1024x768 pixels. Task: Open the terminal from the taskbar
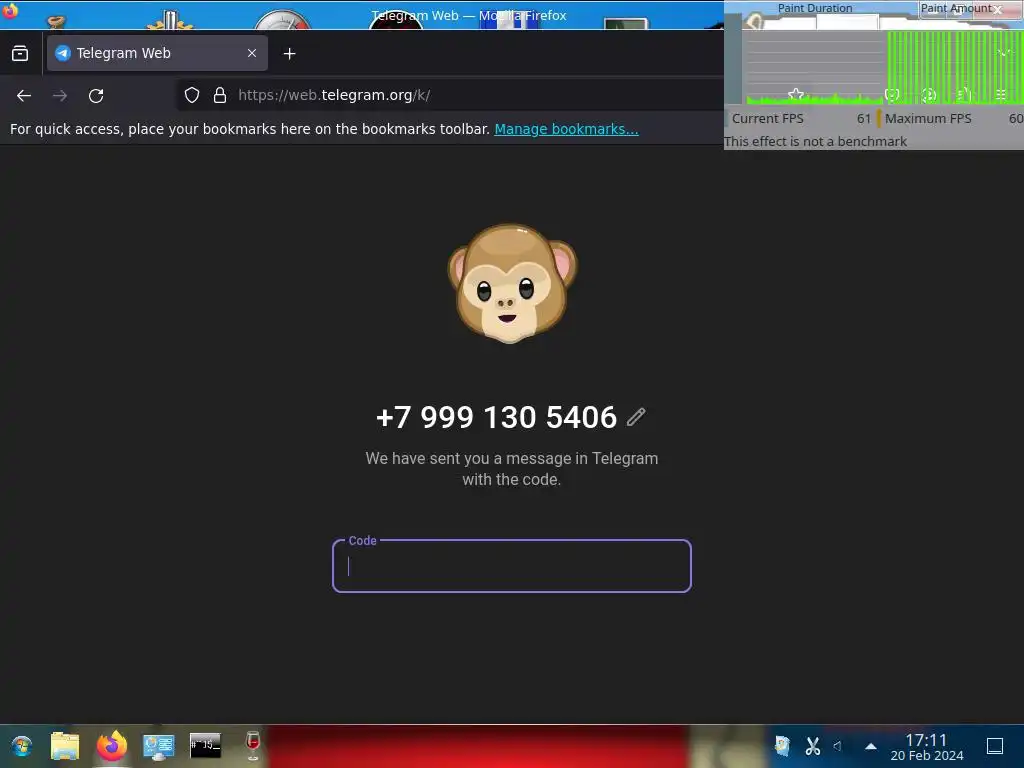click(x=205, y=745)
